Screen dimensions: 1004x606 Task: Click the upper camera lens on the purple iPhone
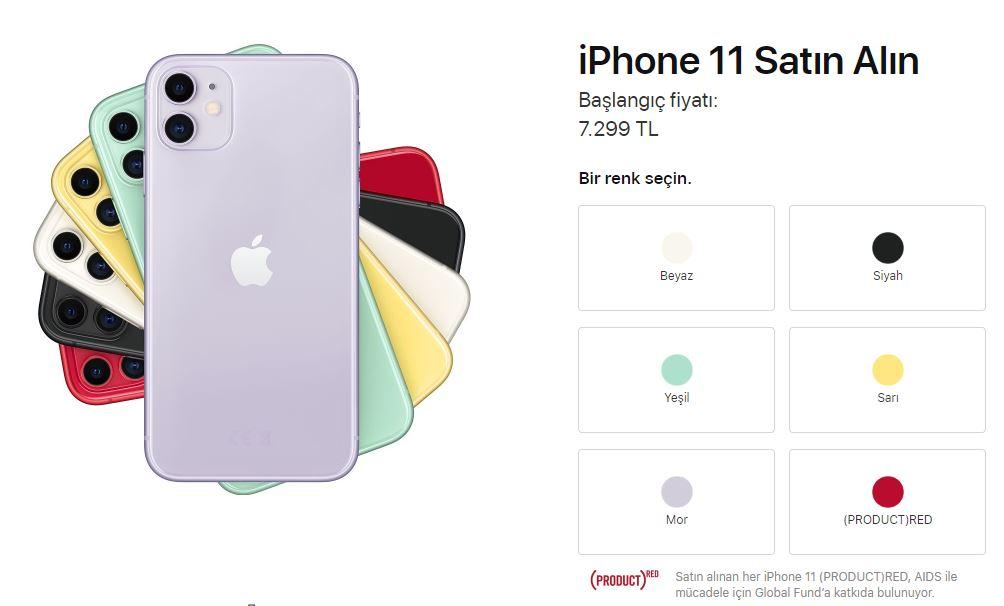point(180,88)
